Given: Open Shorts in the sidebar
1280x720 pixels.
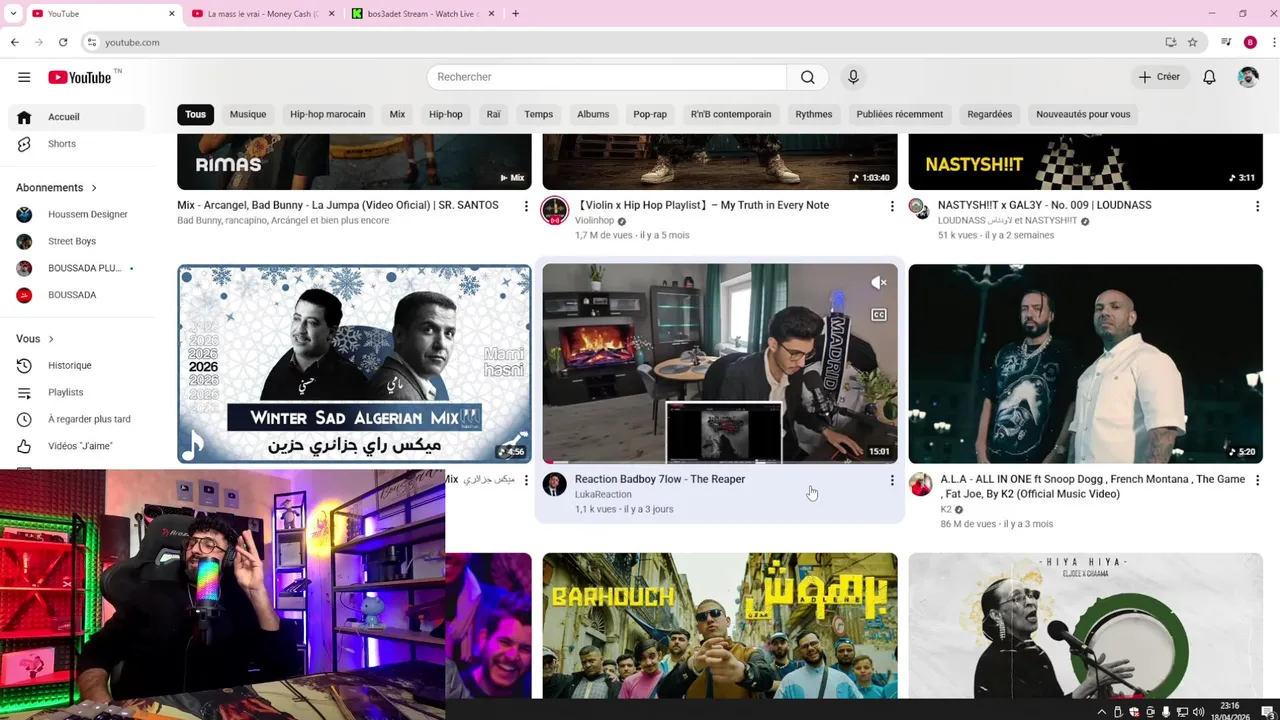Looking at the screenshot, I should (x=76, y=144).
